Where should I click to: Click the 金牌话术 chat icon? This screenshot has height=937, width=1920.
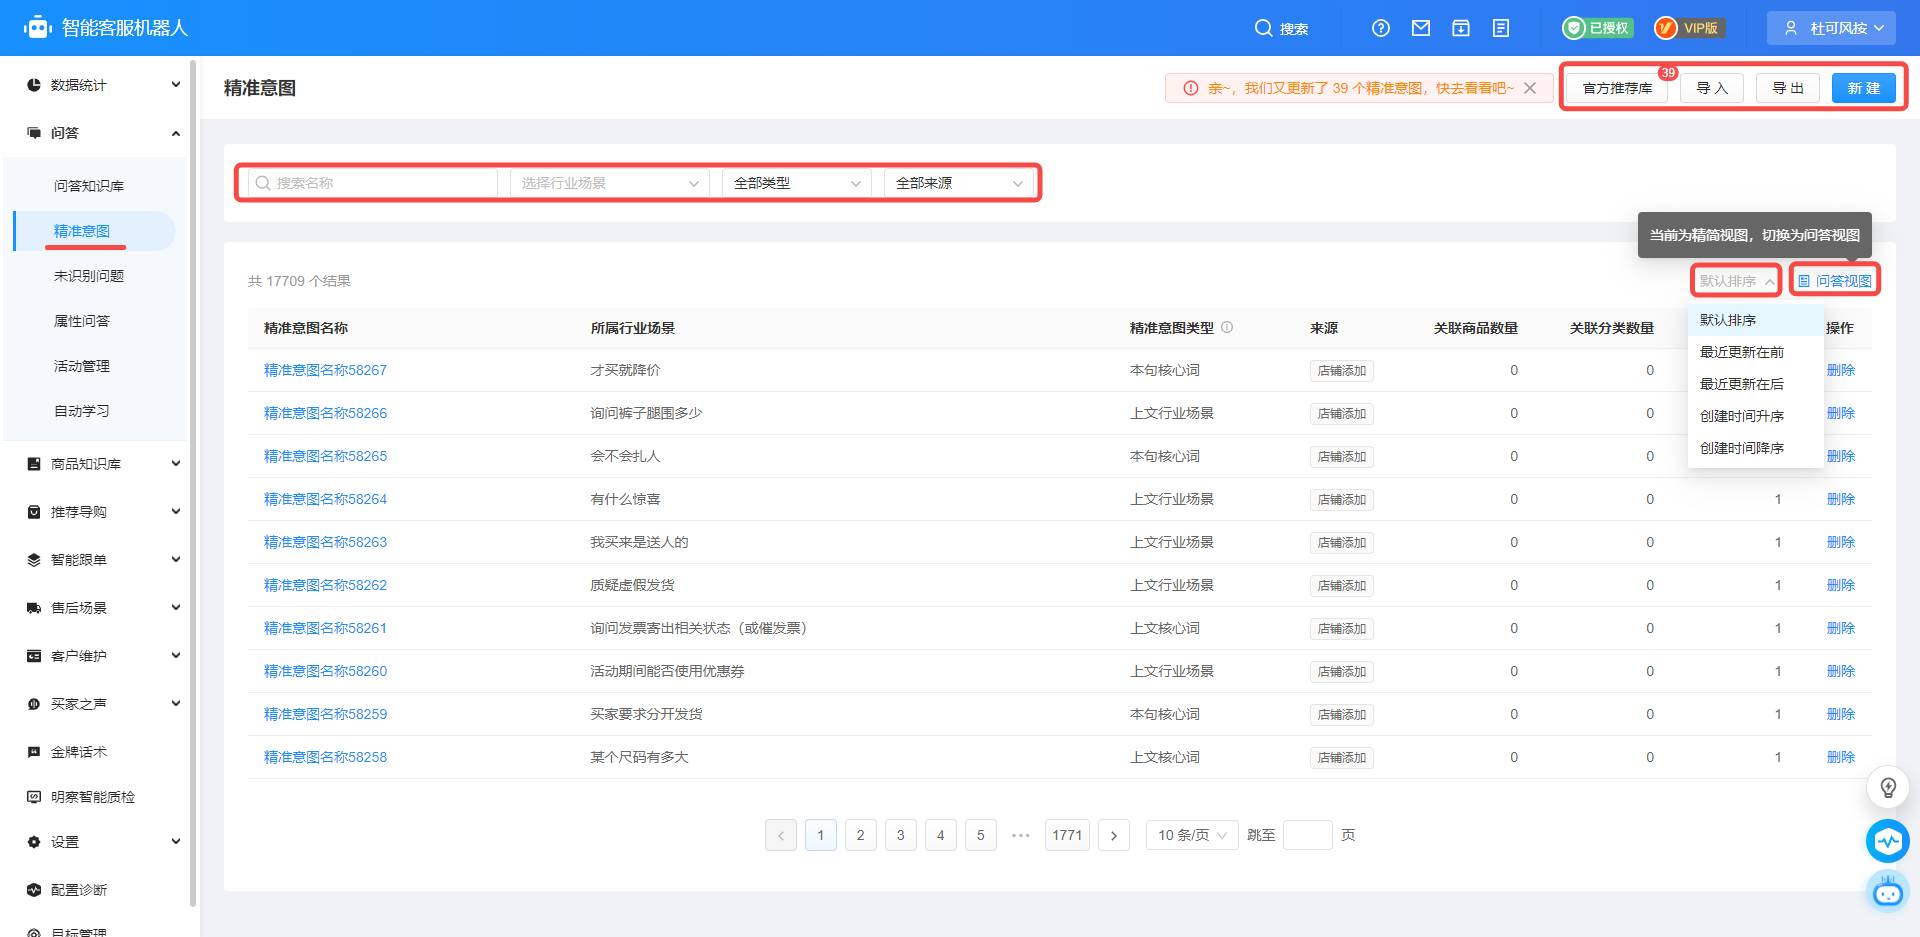[34, 752]
